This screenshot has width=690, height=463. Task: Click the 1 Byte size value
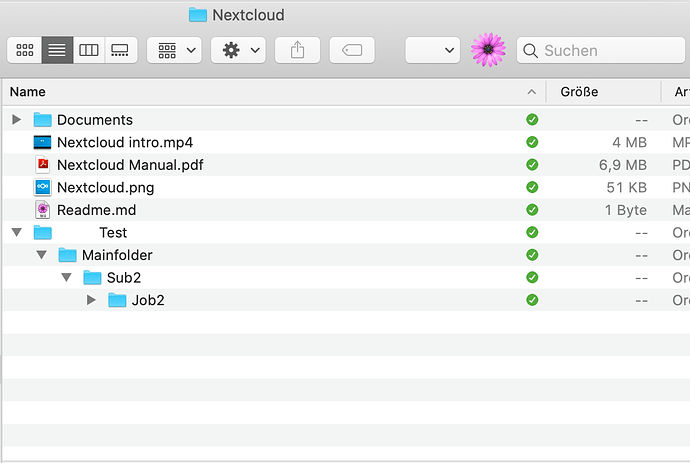626,210
